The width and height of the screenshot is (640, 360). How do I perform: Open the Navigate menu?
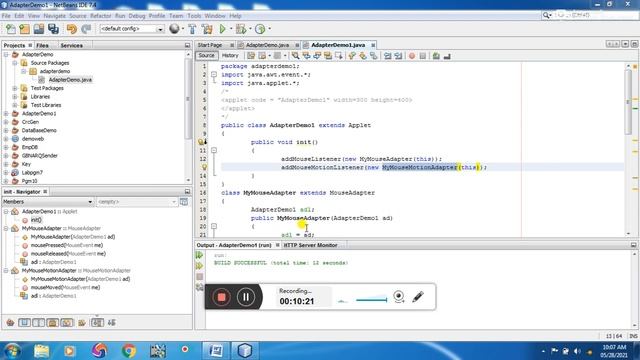pos(54,16)
